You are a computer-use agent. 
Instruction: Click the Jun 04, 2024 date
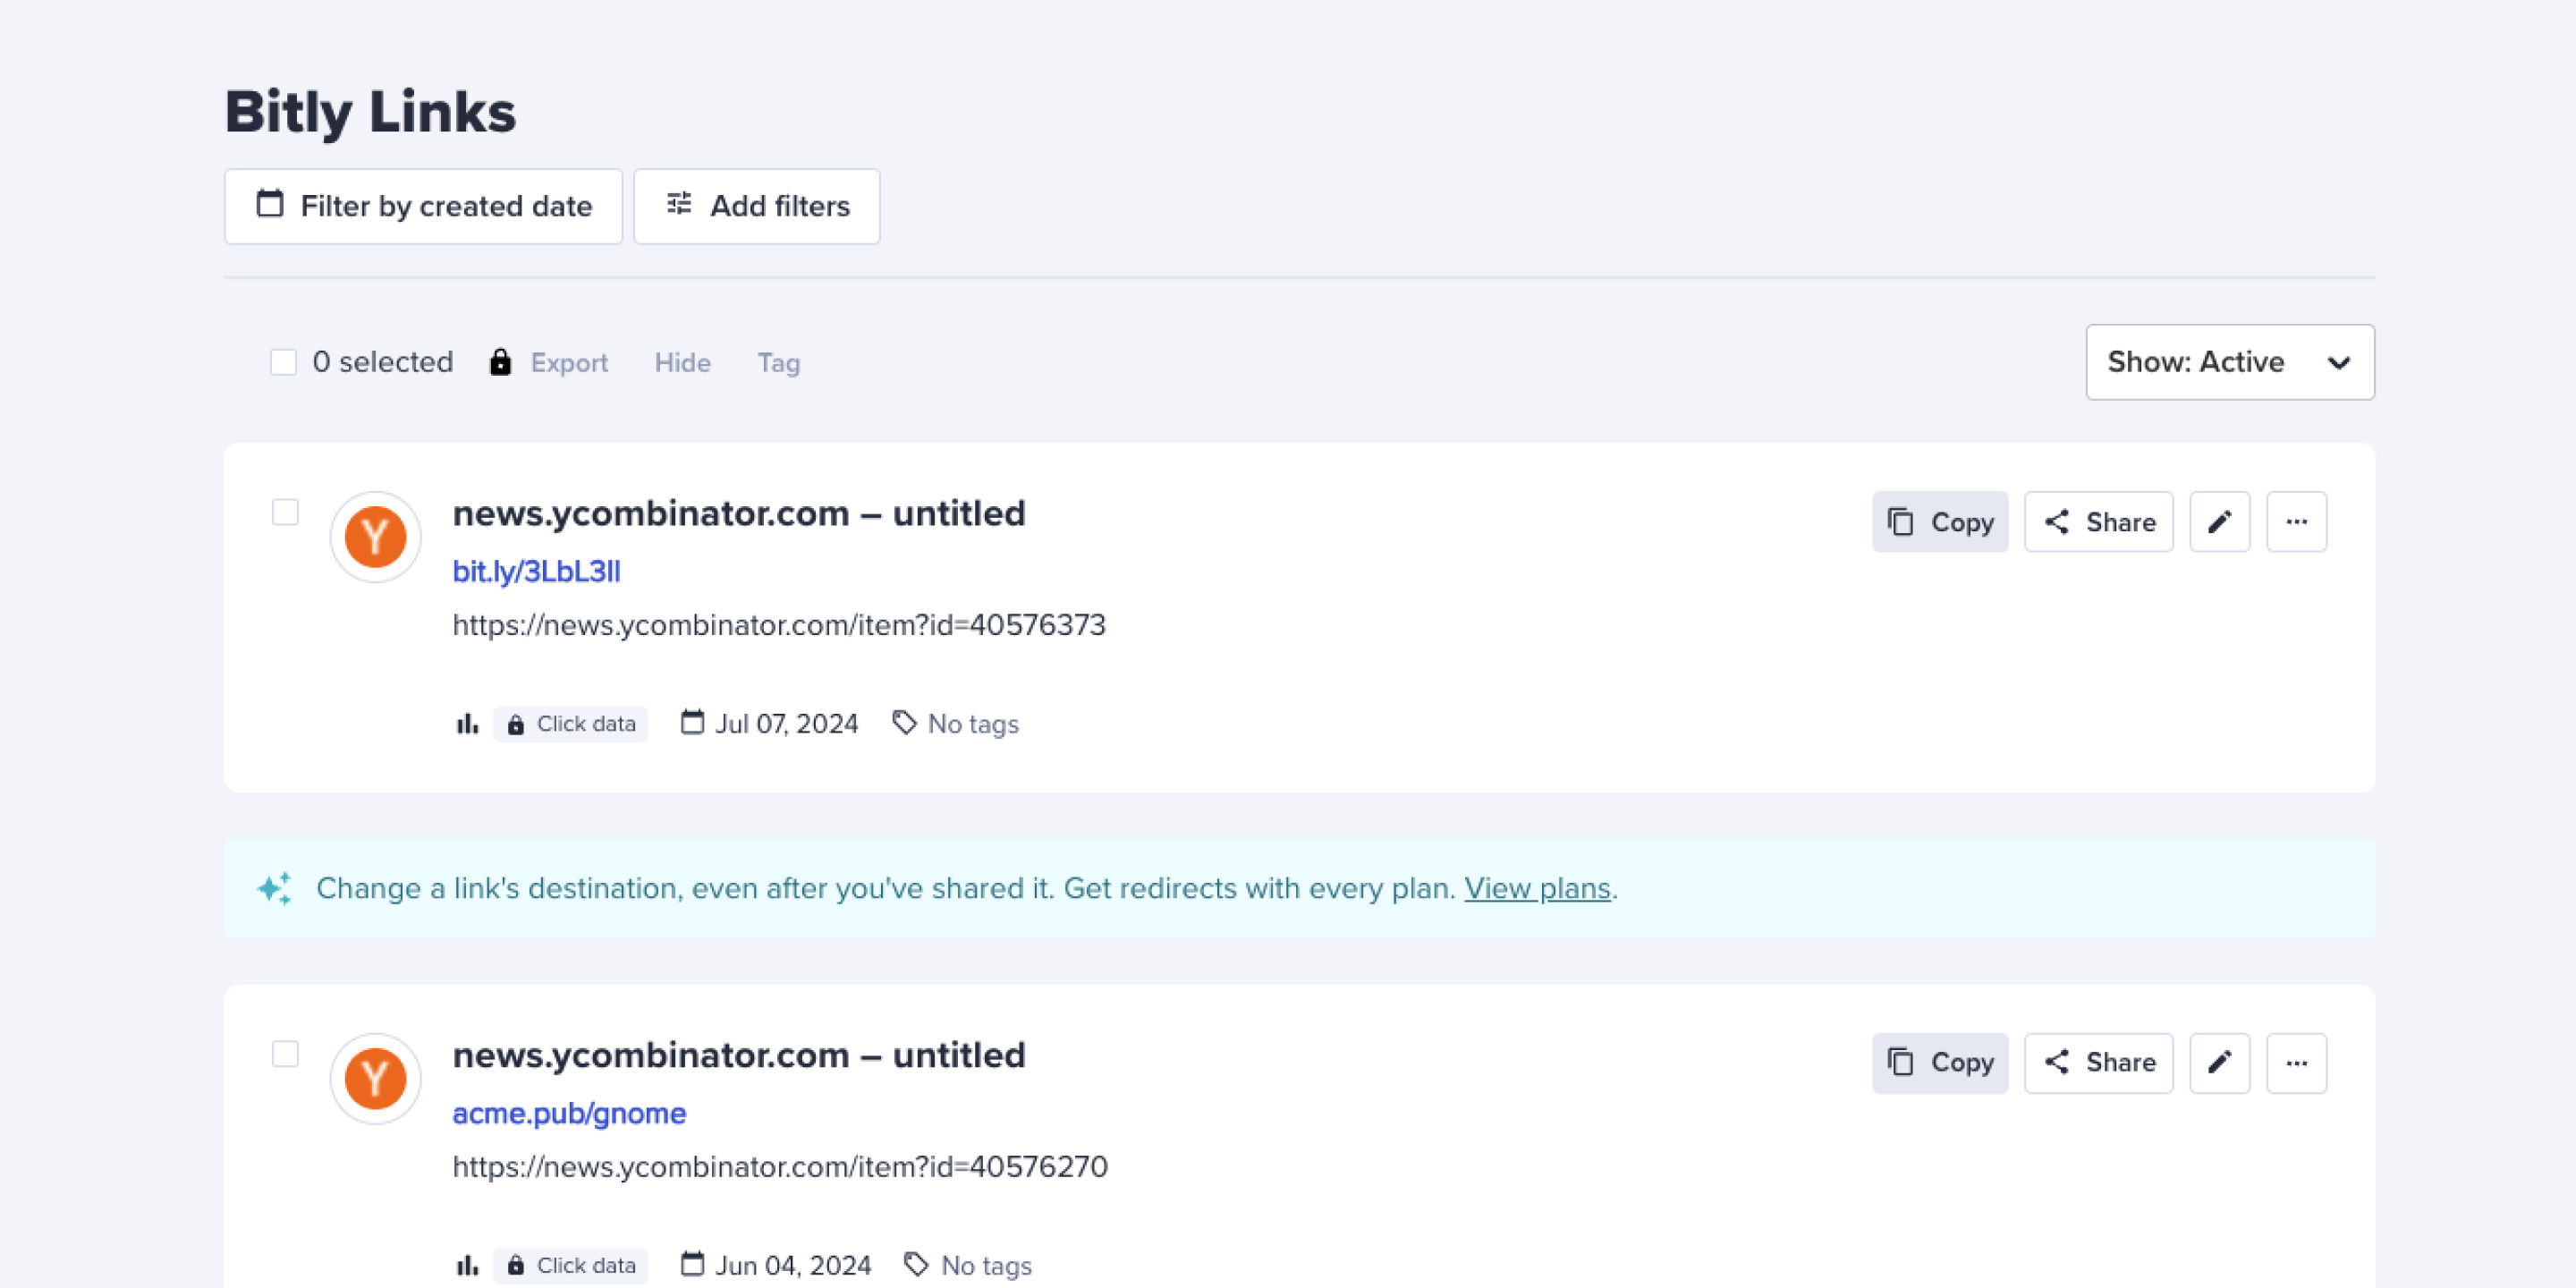pos(793,1266)
